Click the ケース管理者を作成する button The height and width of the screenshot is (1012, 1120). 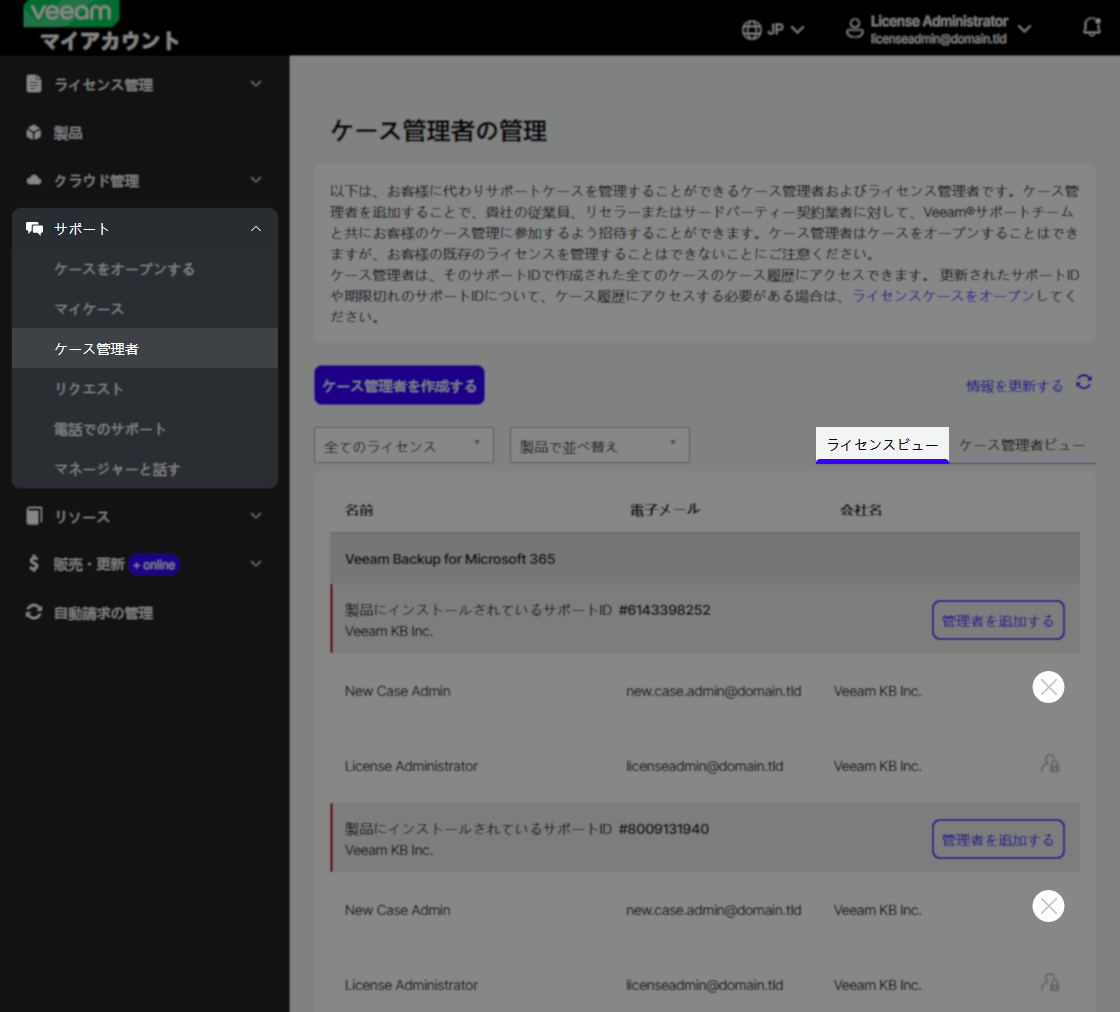click(x=398, y=384)
